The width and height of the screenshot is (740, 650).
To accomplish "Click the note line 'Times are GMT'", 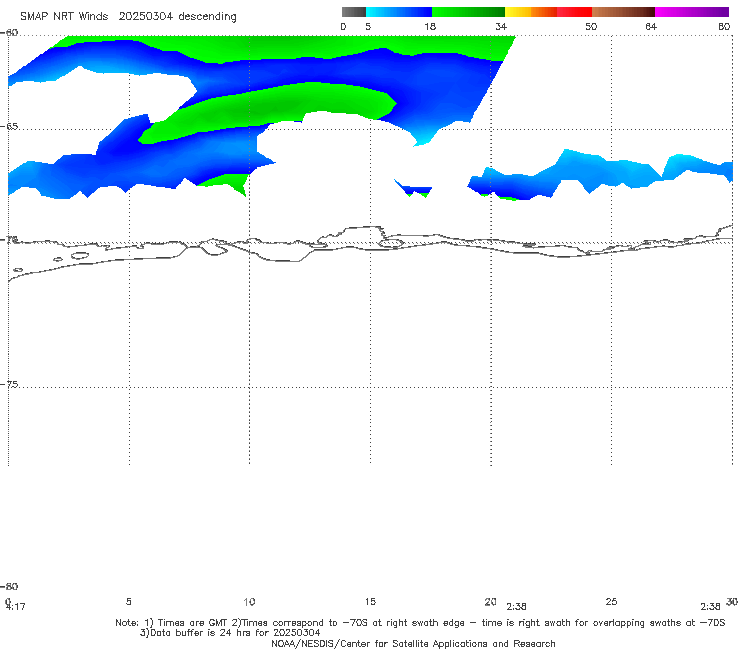I will [x=193, y=623].
